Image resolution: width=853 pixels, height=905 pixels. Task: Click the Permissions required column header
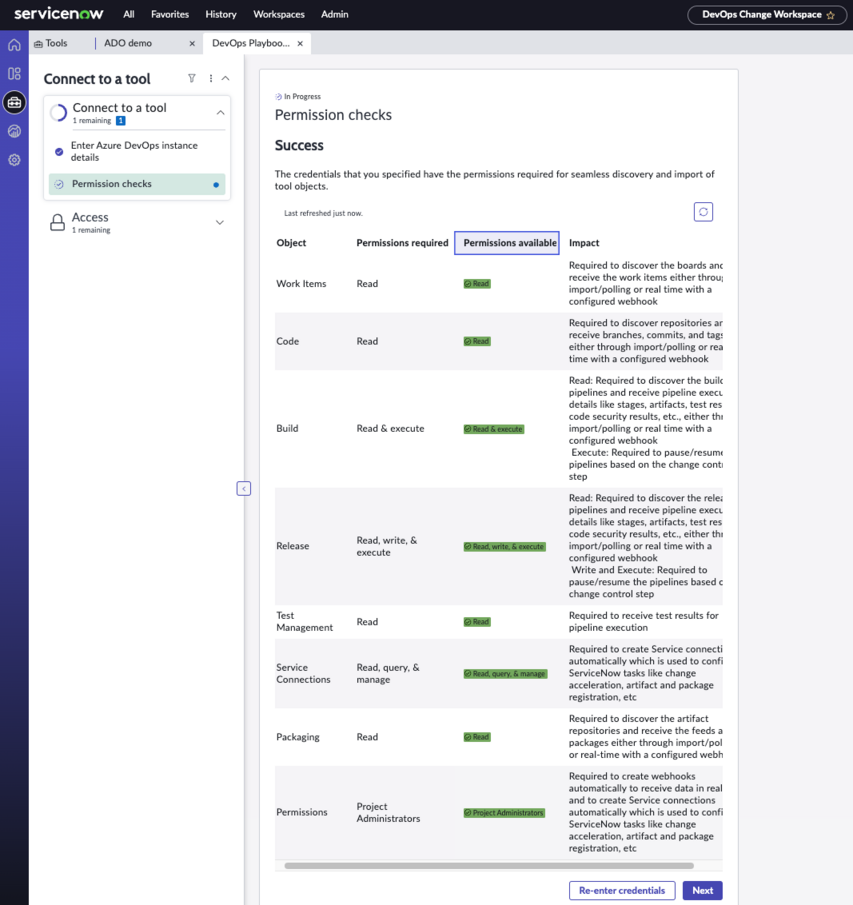click(x=402, y=243)
